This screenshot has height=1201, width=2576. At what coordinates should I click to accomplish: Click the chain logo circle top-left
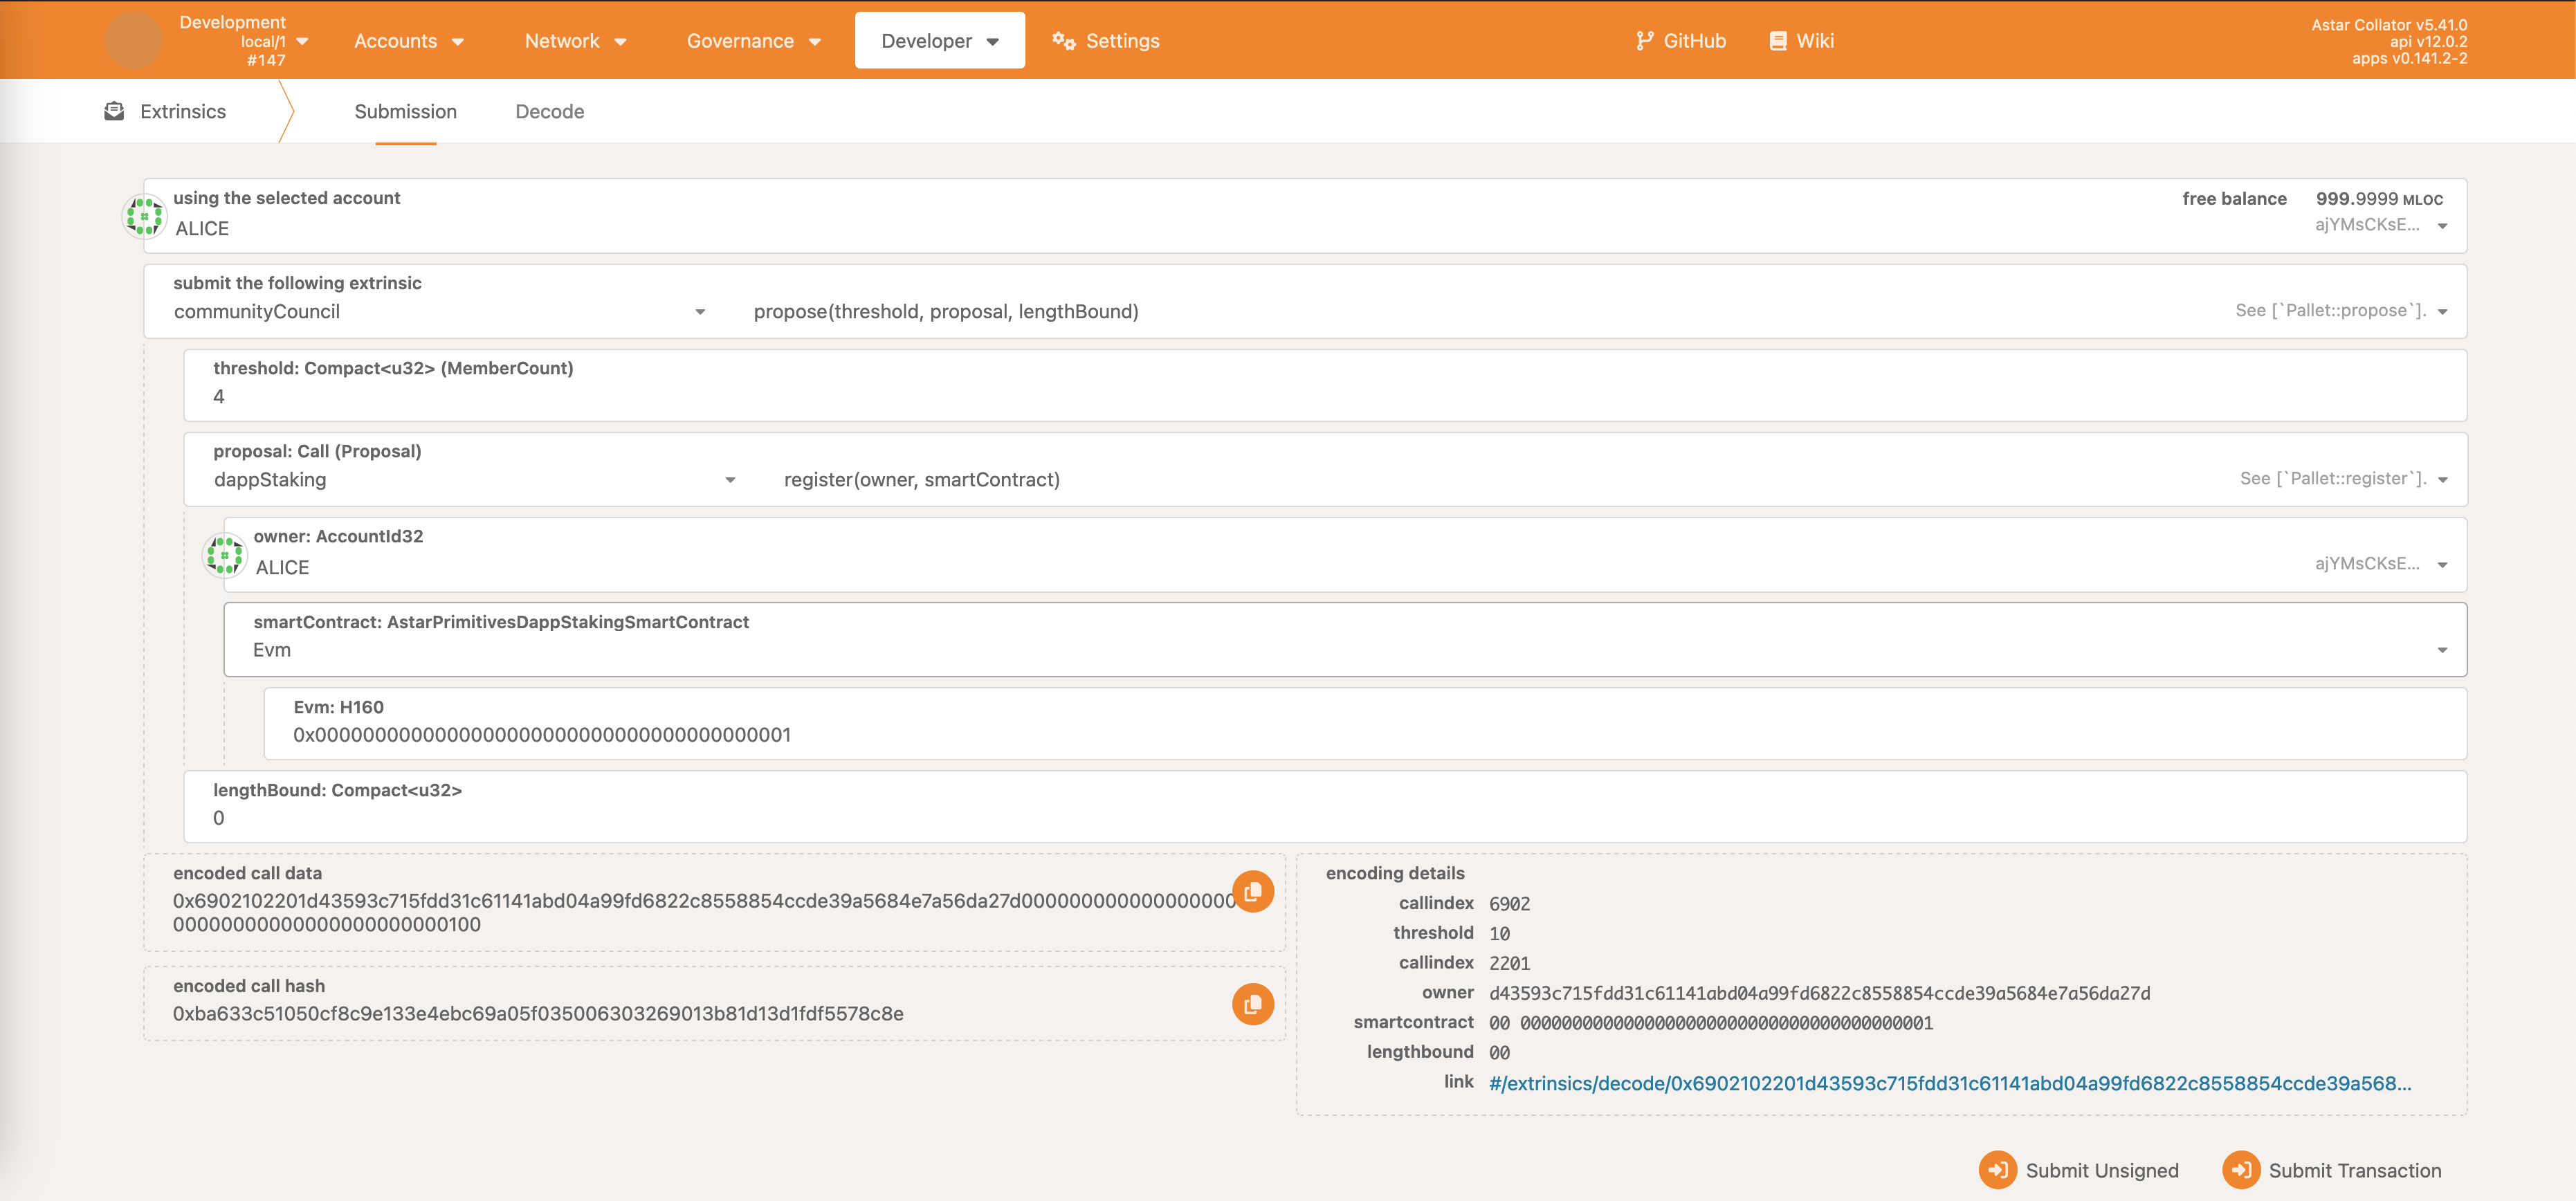pos(133,41)
